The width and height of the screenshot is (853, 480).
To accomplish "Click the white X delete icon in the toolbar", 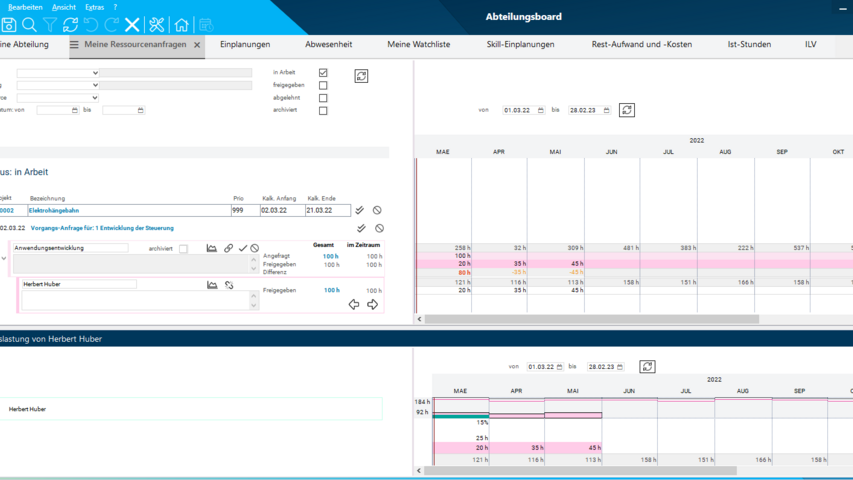I will pos(132,25).
